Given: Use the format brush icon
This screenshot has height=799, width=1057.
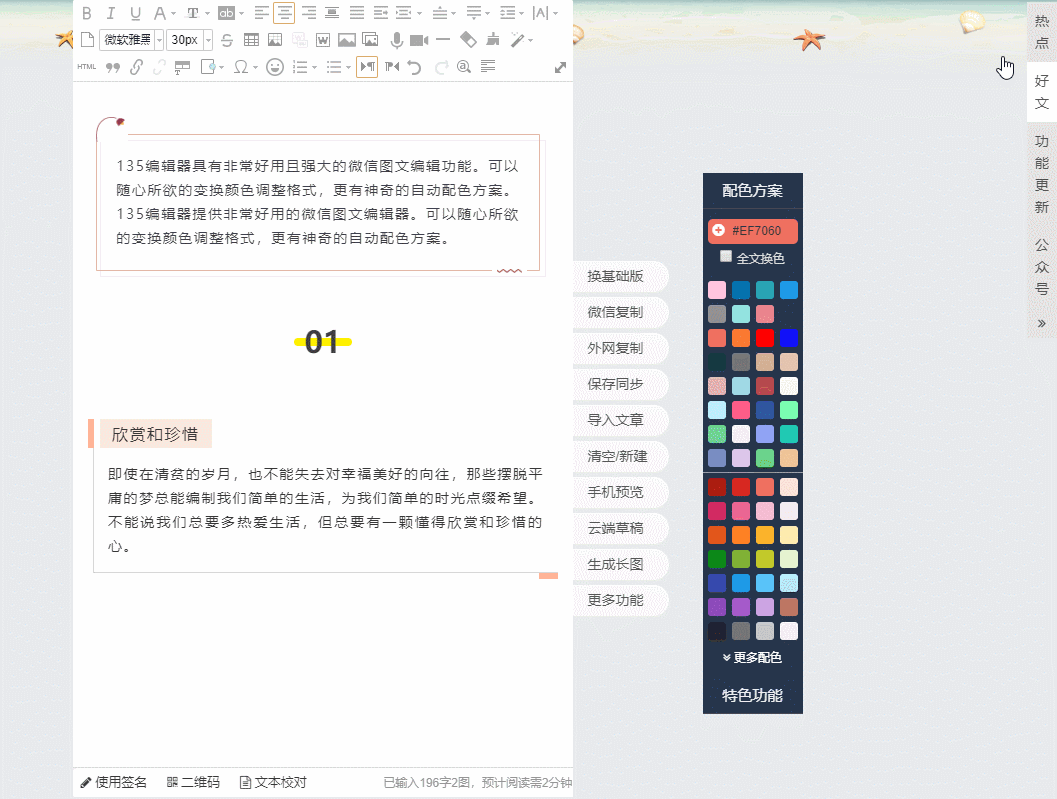Looking at the screenshot, I should tap(493, 40).
